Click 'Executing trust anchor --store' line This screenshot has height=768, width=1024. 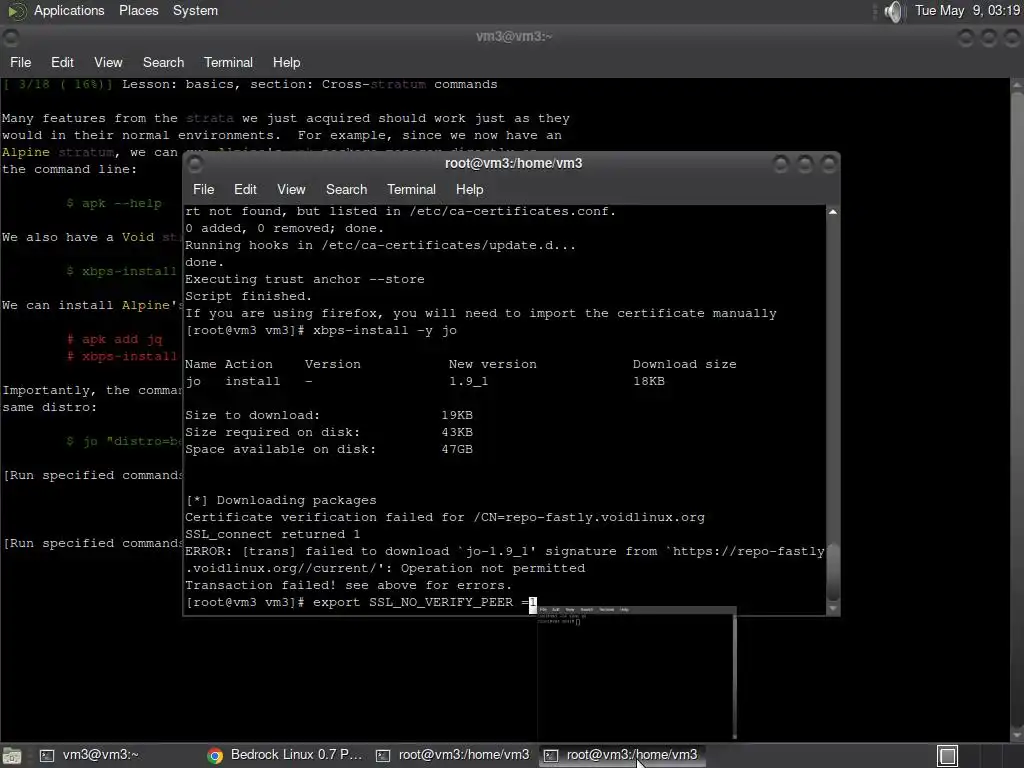point(304,280)
